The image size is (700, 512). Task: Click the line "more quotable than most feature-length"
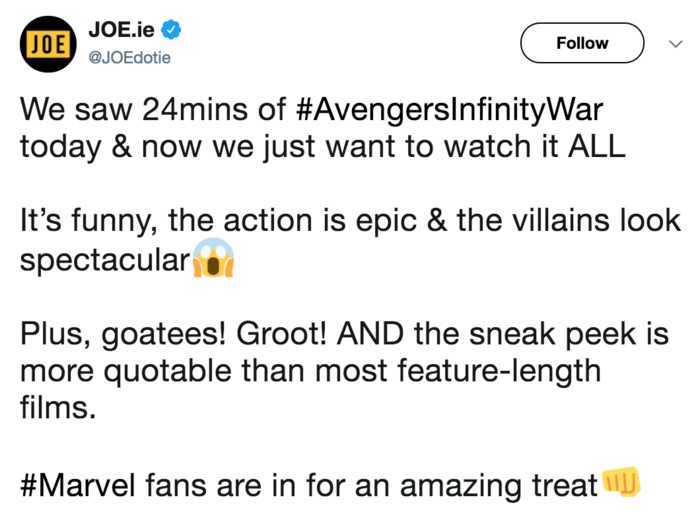[310, 372]
